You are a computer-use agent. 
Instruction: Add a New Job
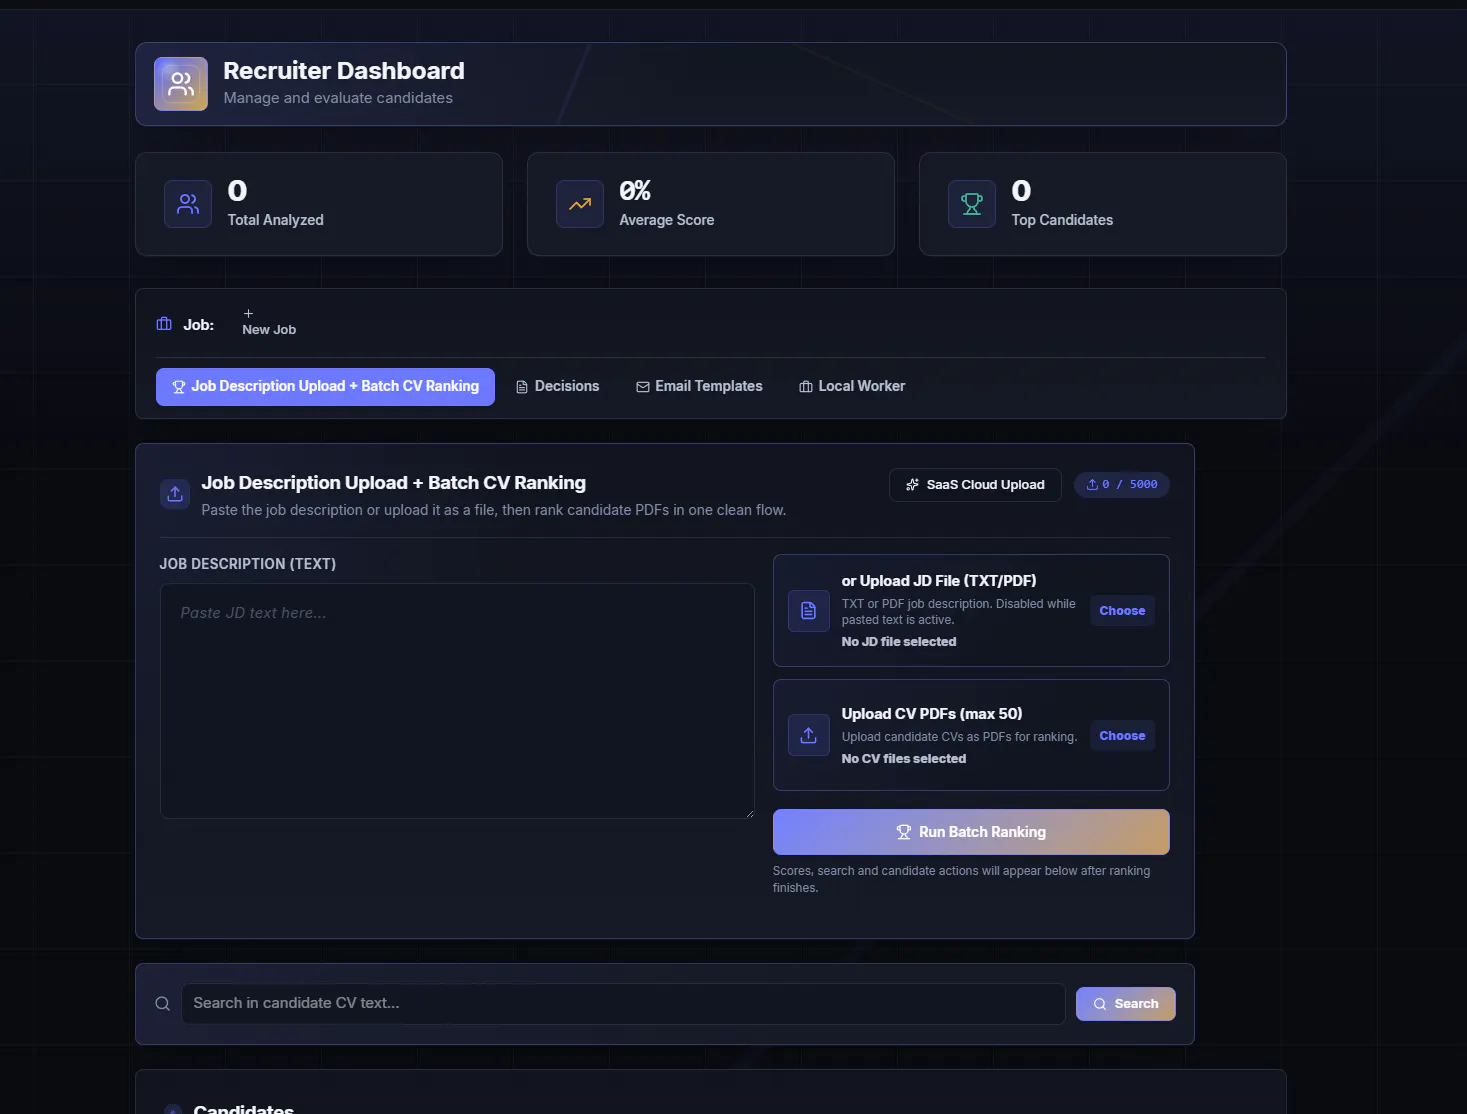click(269, 322)
